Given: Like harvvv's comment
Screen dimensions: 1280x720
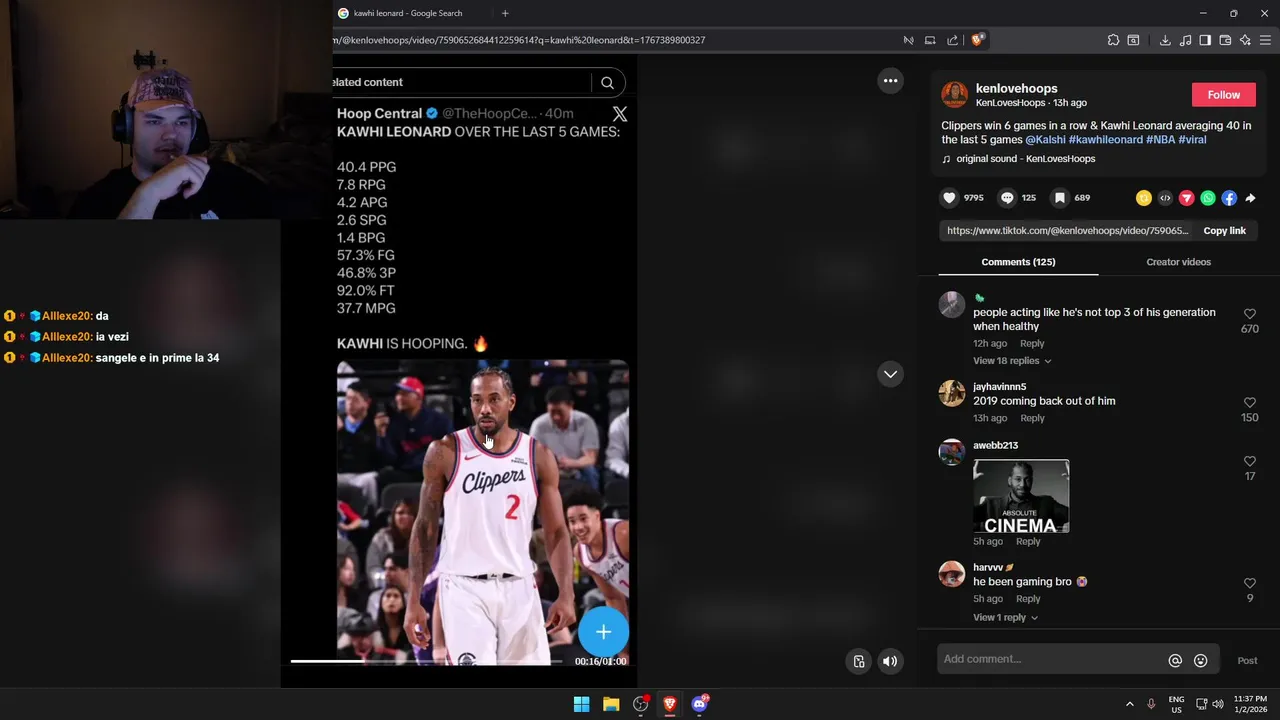Looking at the screenshot, I should 1249,583.
